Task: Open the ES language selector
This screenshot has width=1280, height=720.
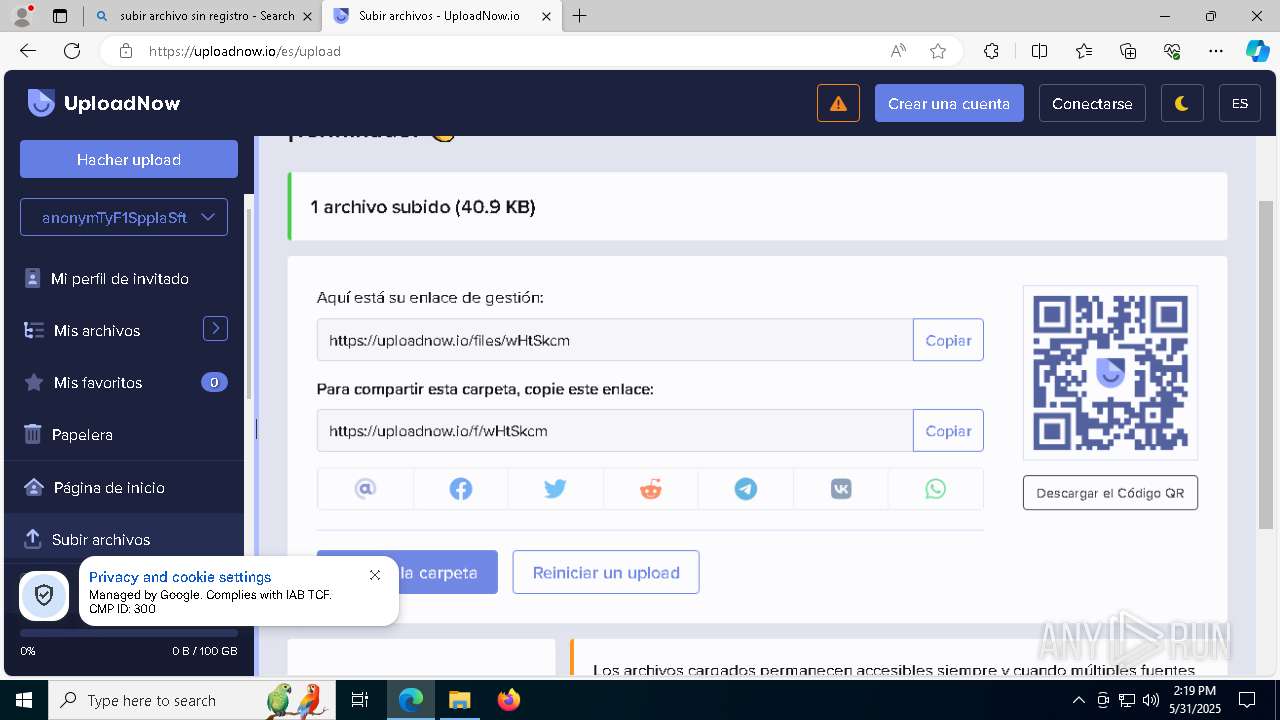Action: click(x=1240, y=103)
